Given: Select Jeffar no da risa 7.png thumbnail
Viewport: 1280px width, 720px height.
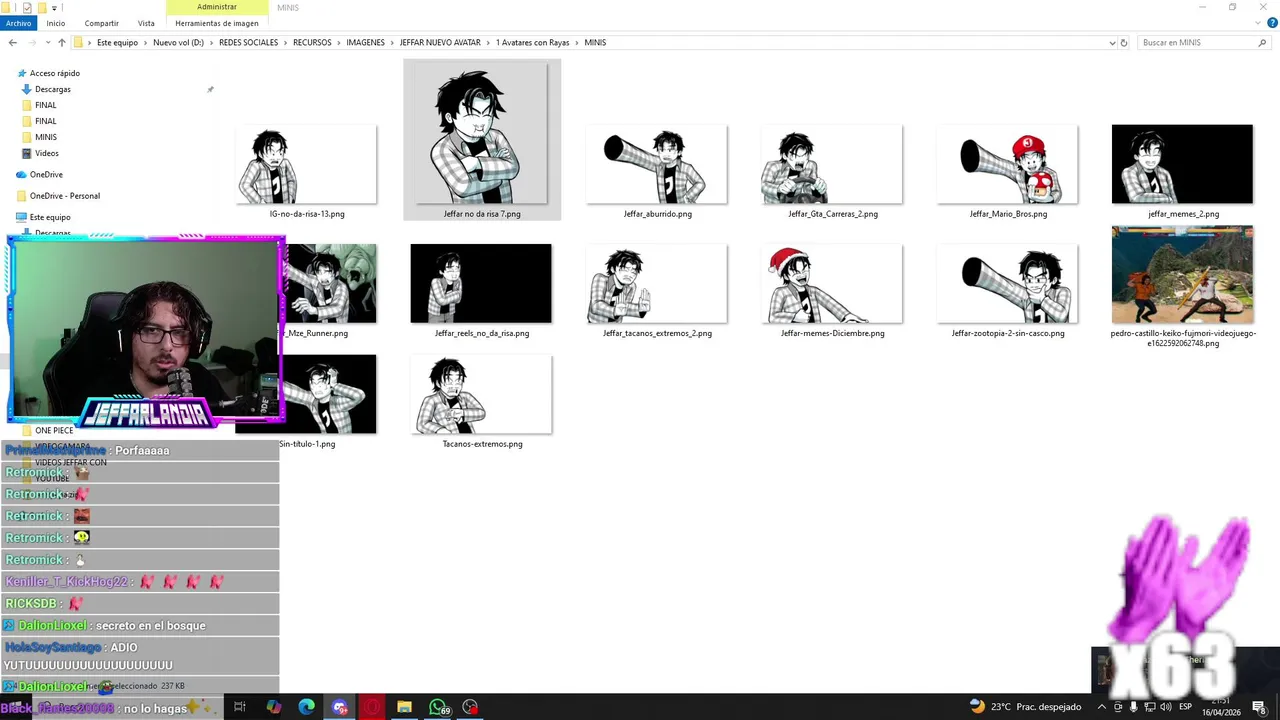Looking at the screenshot, I should click(482, 134).
